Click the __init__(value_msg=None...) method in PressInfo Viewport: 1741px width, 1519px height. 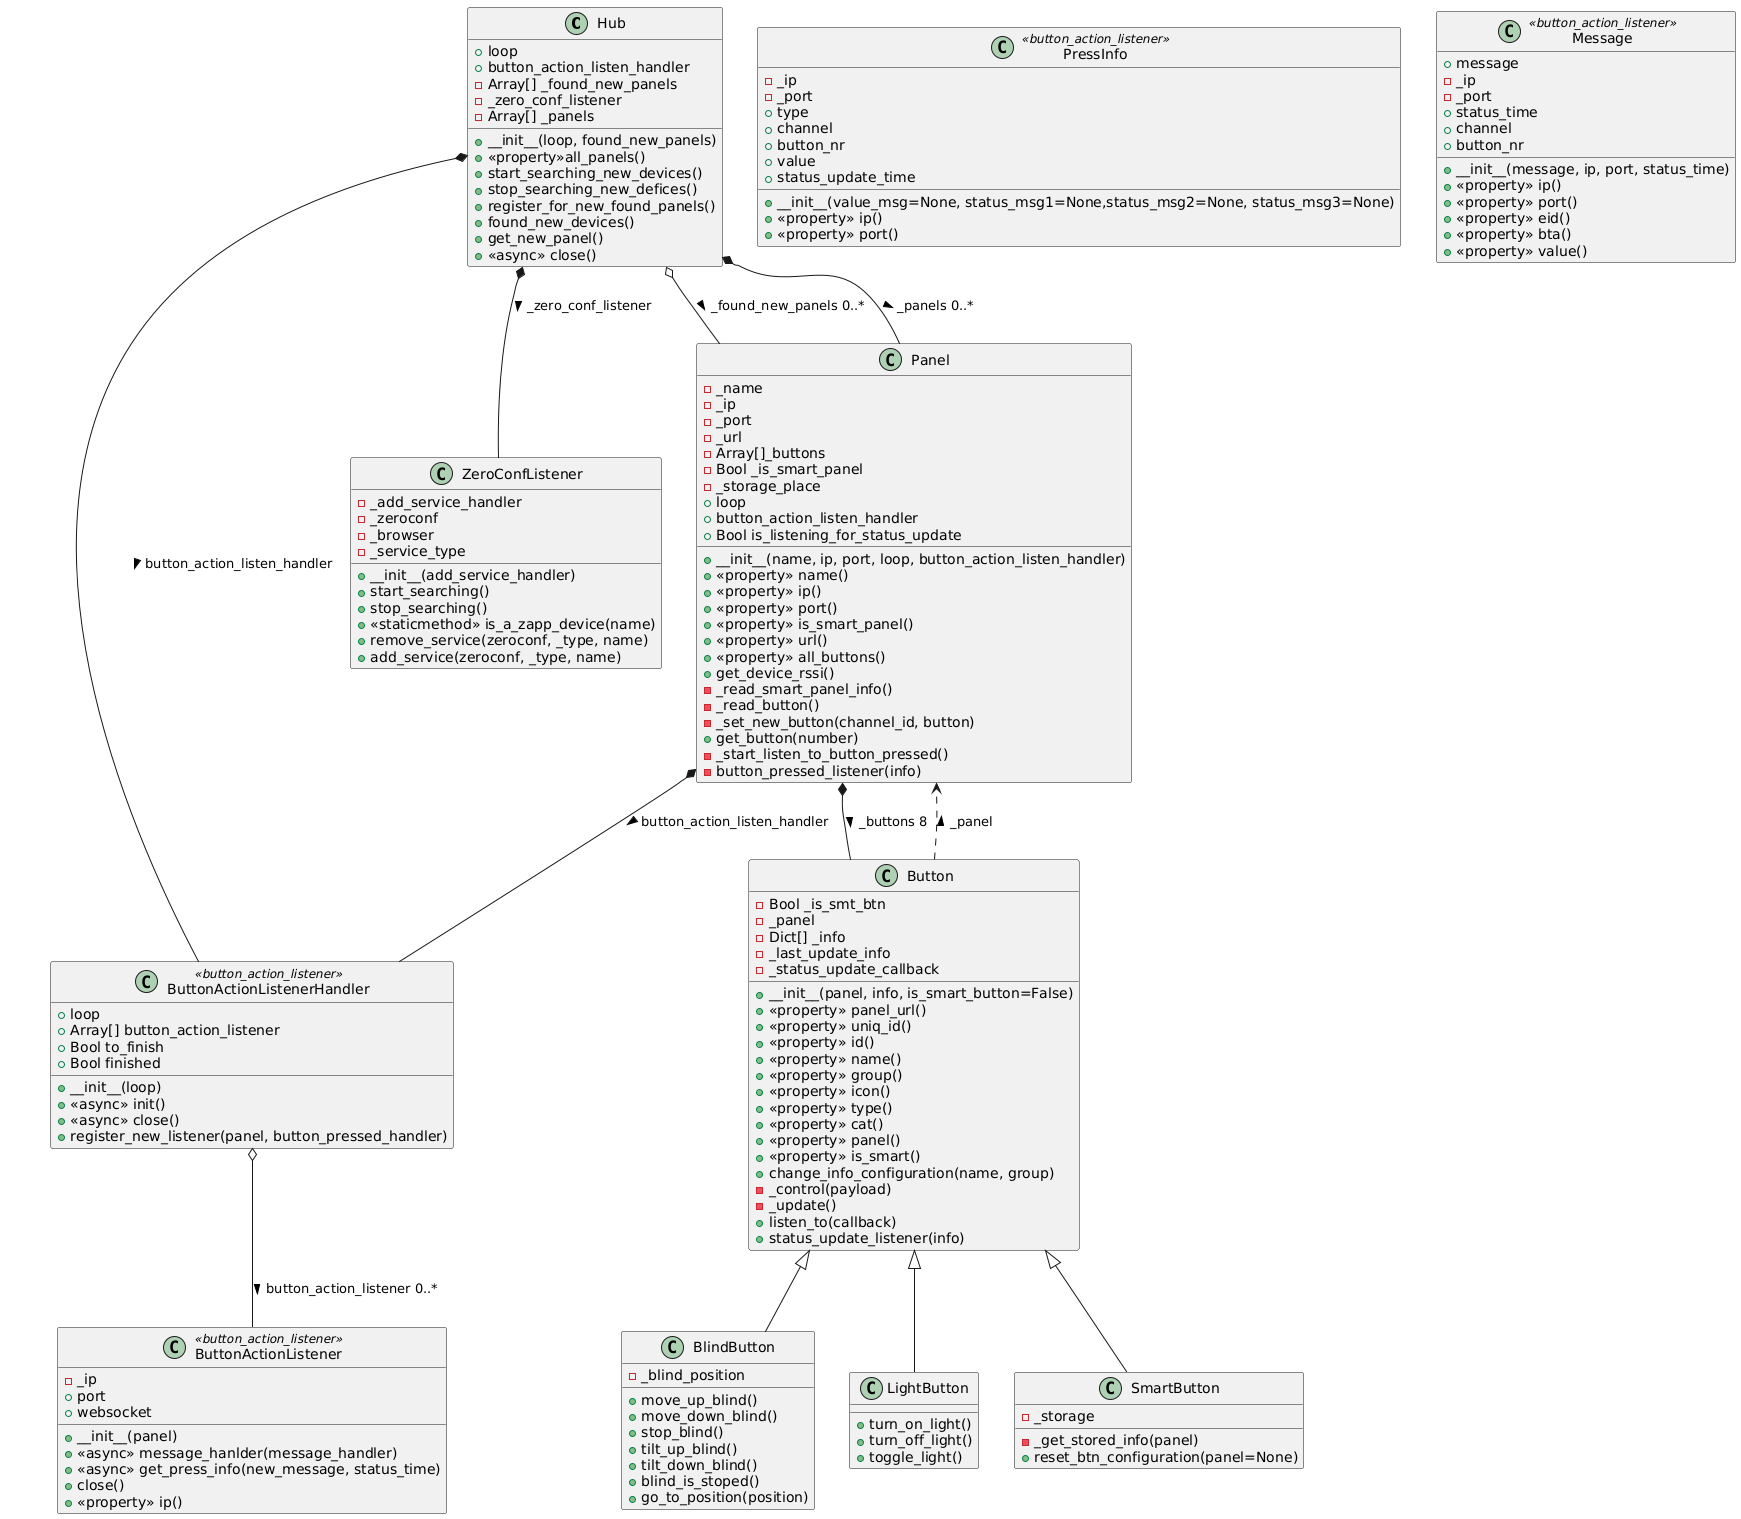(1085, 202)
